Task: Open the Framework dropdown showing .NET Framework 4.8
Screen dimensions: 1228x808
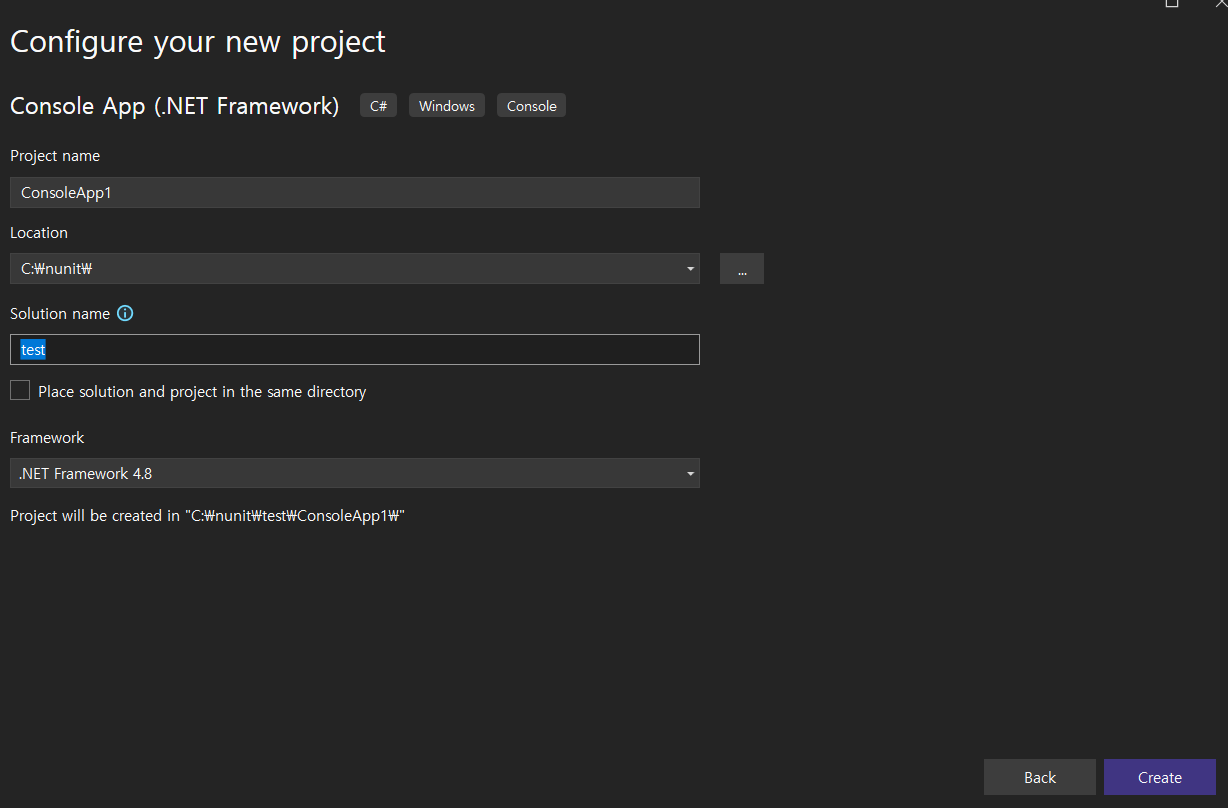Action: point(354,473)
